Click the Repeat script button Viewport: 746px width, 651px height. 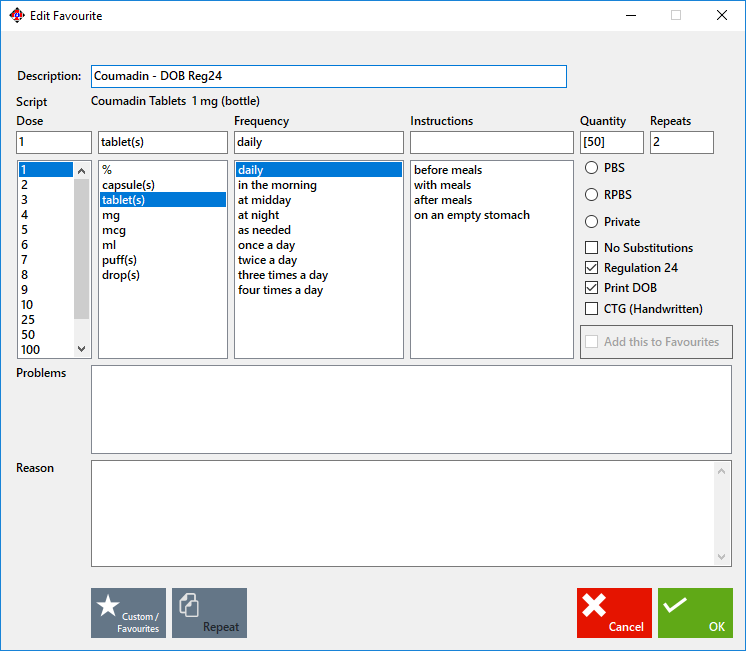[209, 612]
